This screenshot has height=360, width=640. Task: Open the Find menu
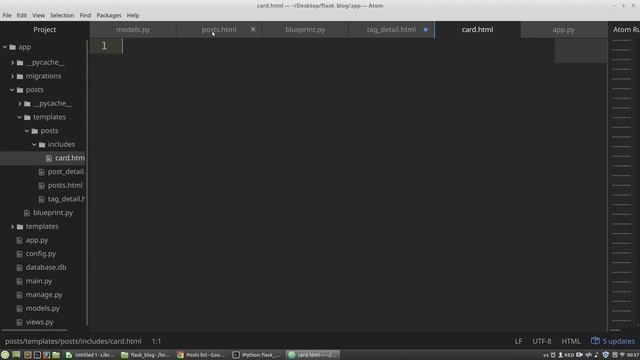(85, 15)
